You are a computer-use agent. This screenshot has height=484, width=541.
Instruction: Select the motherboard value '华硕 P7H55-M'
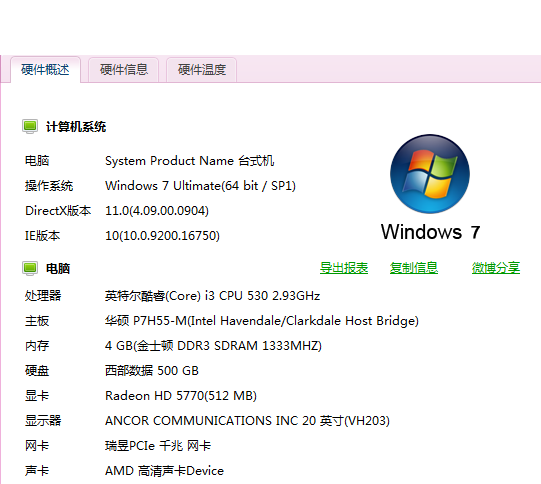(146, 321)
